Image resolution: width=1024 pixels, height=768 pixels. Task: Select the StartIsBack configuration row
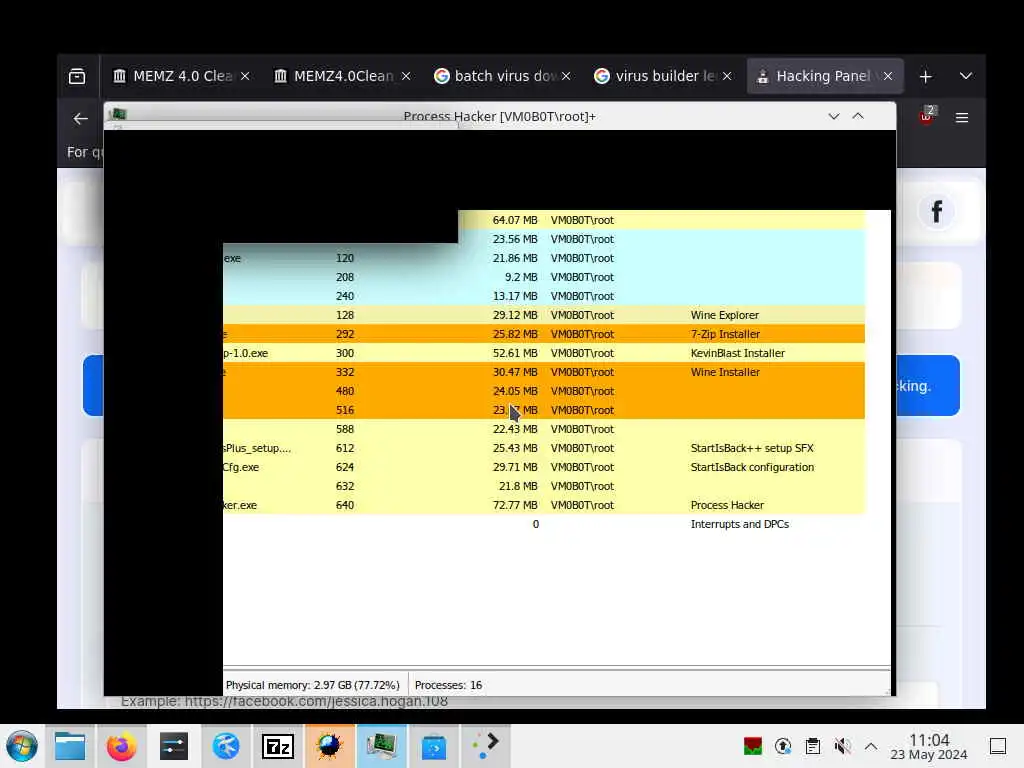[543, 467]
